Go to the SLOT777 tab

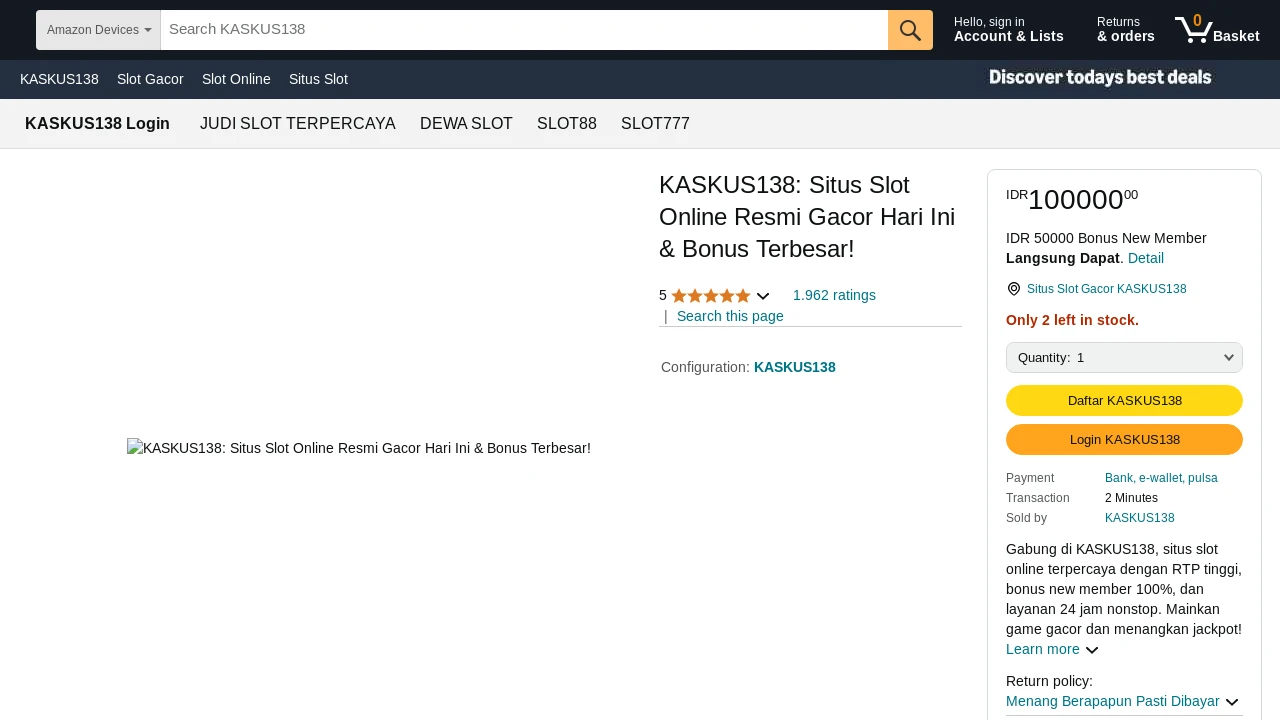(655, 124)
